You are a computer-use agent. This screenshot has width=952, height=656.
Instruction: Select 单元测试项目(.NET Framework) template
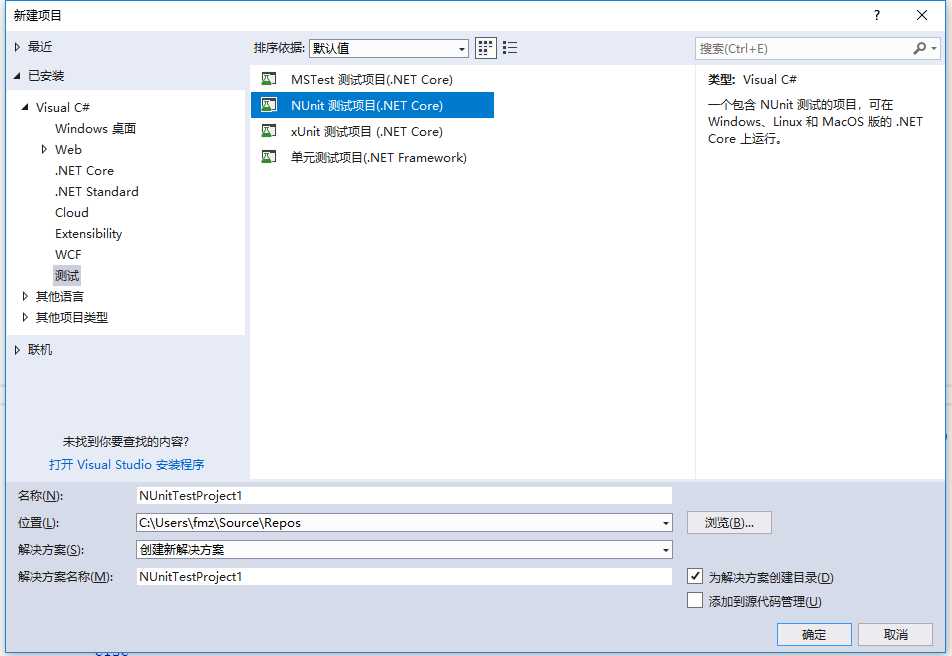point(372,157)
